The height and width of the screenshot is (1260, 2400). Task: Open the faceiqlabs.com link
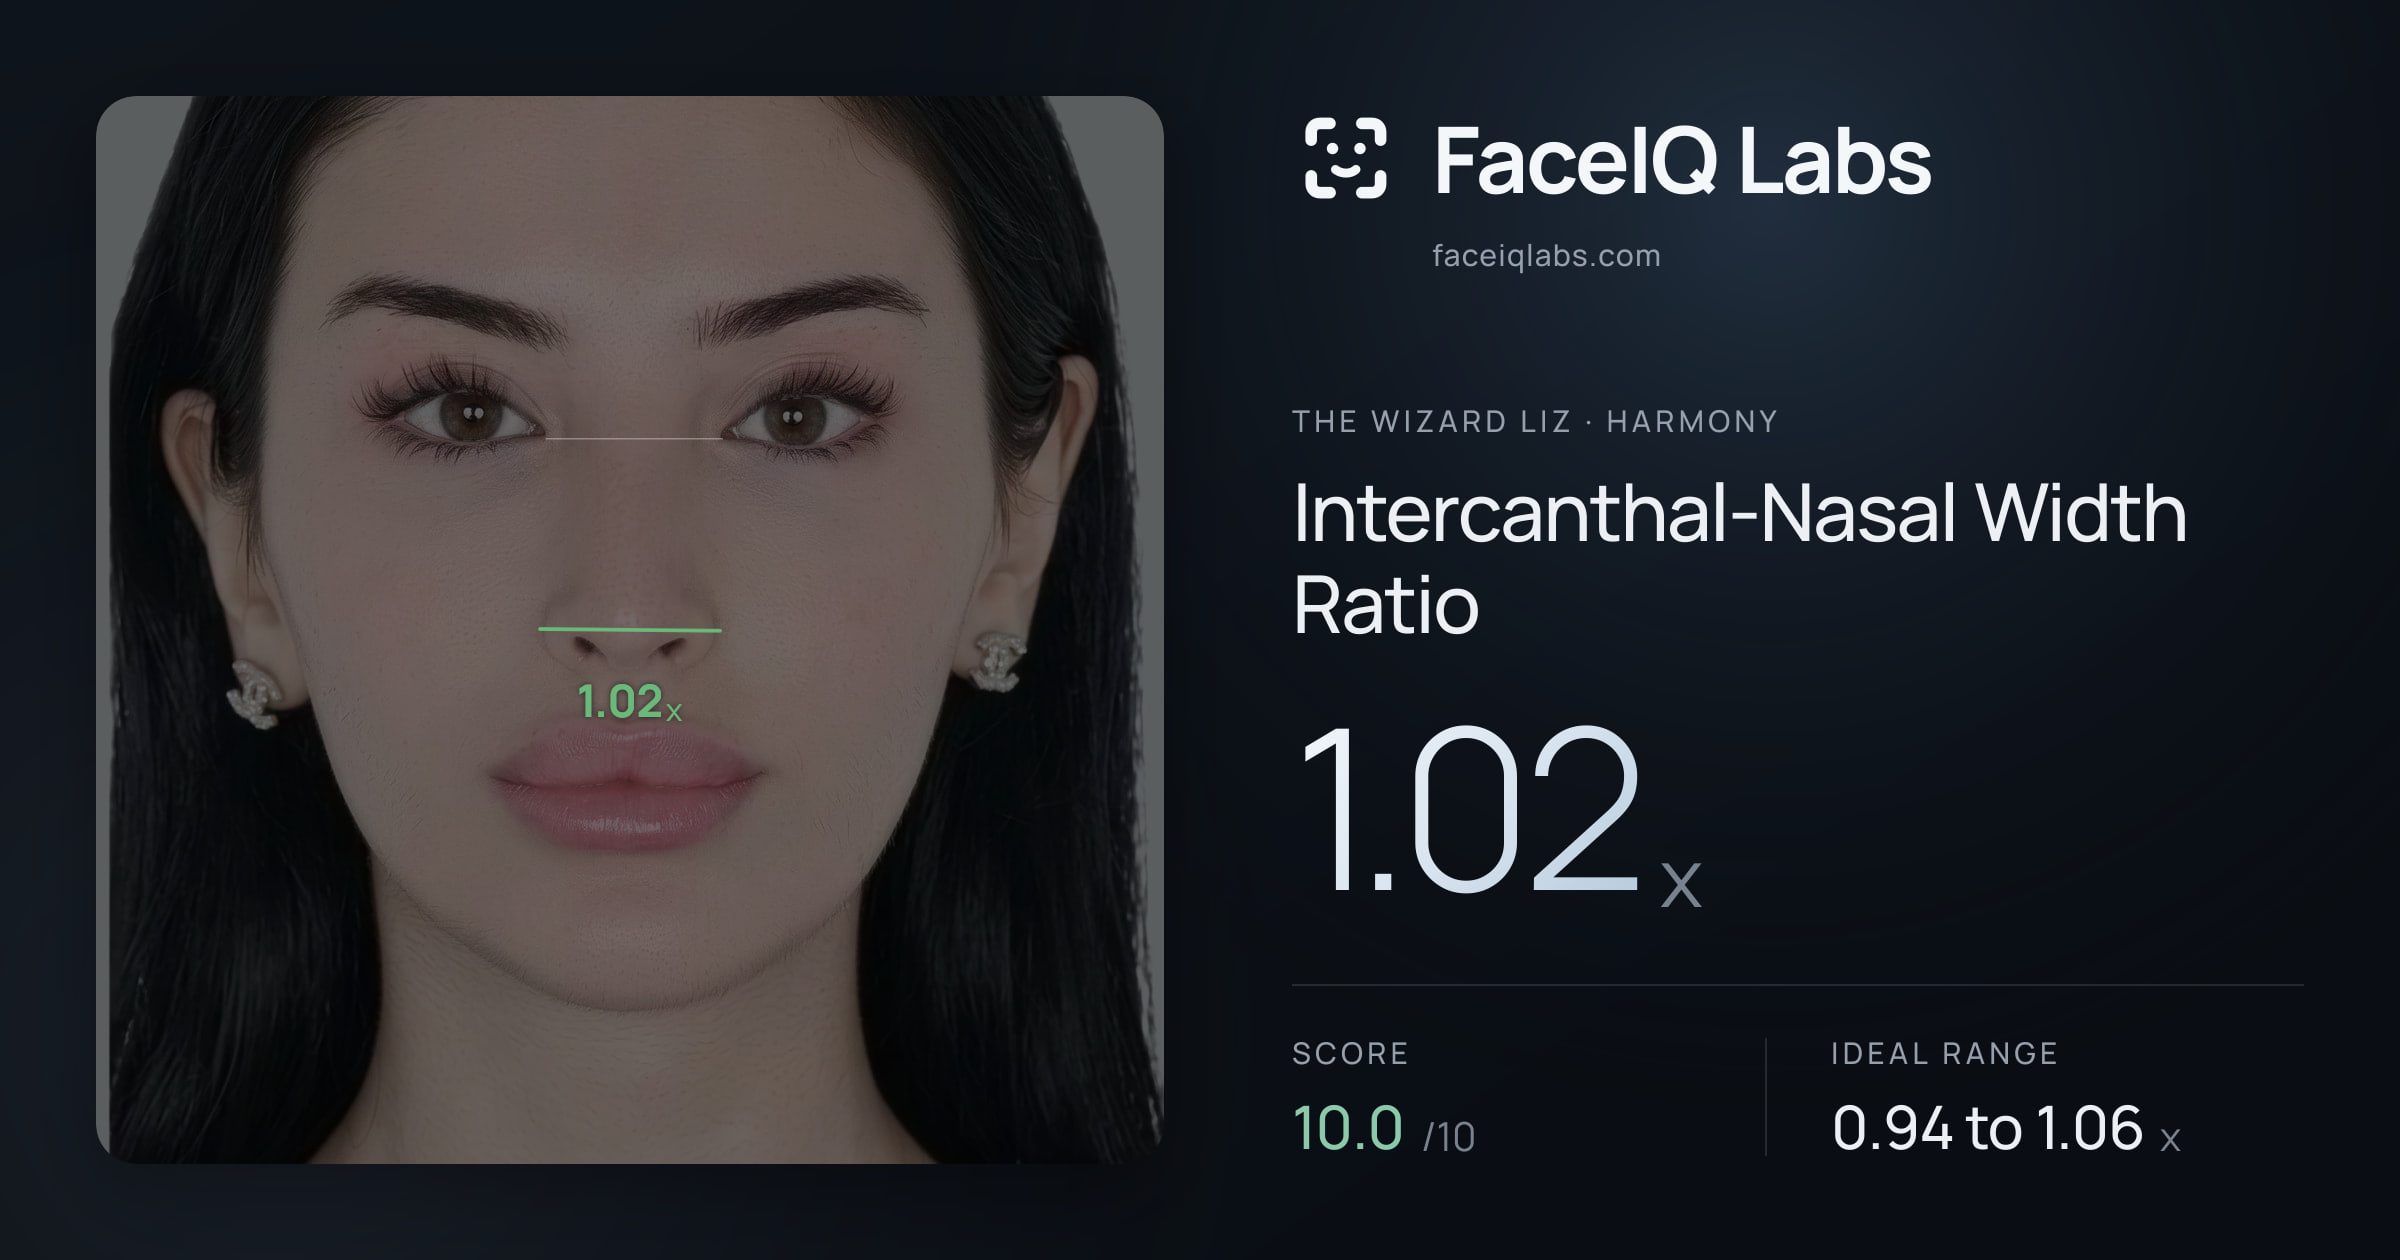(x=1546, y=256)
